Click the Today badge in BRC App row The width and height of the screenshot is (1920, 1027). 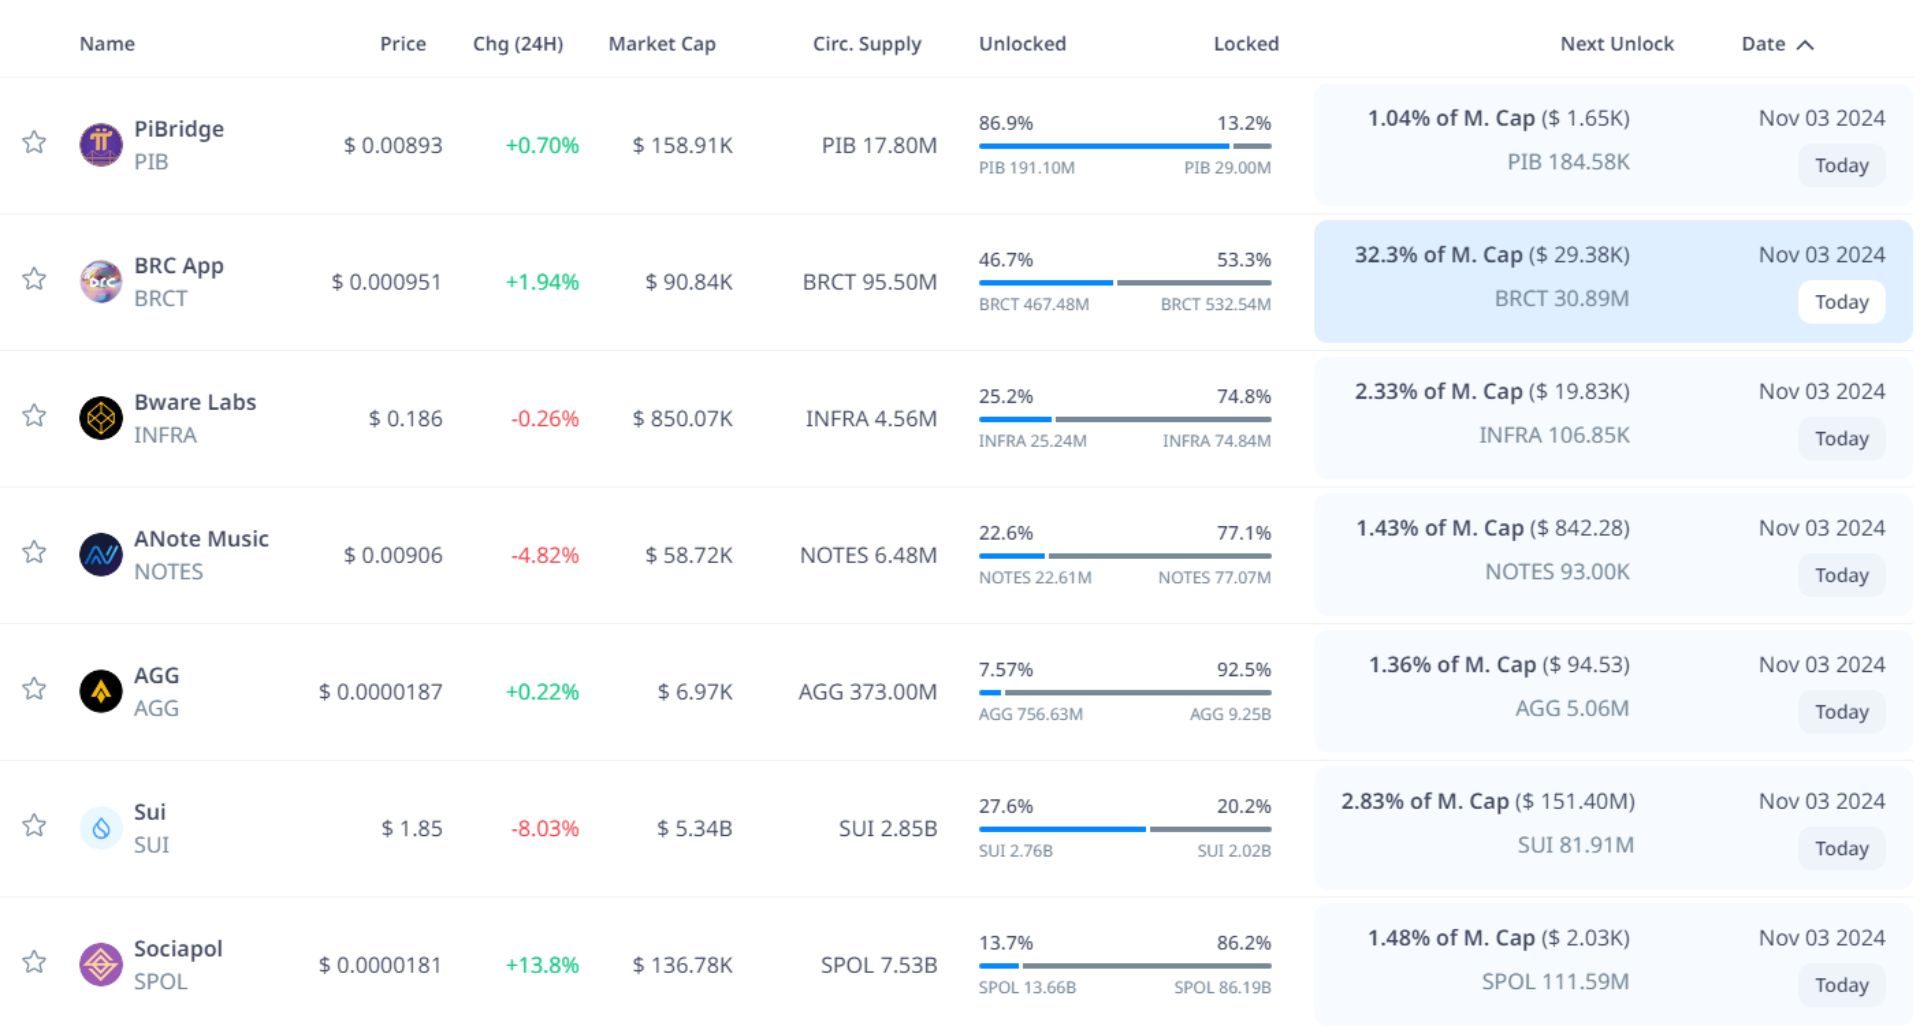pyautogui.click(x=1841, y=302)
